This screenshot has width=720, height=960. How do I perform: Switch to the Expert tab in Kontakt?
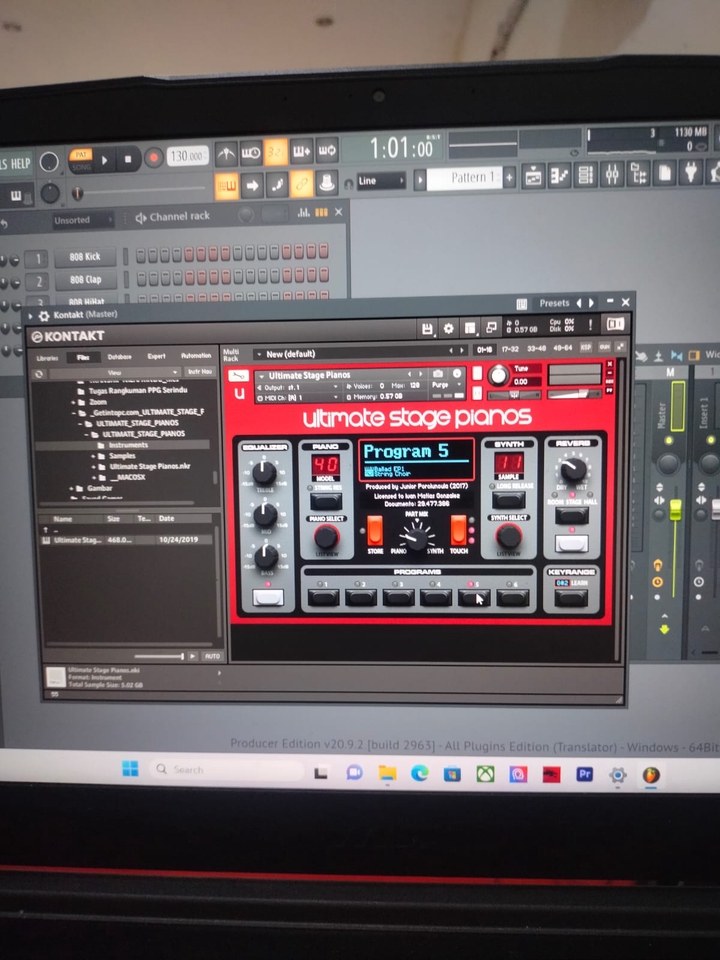point(156,356)
